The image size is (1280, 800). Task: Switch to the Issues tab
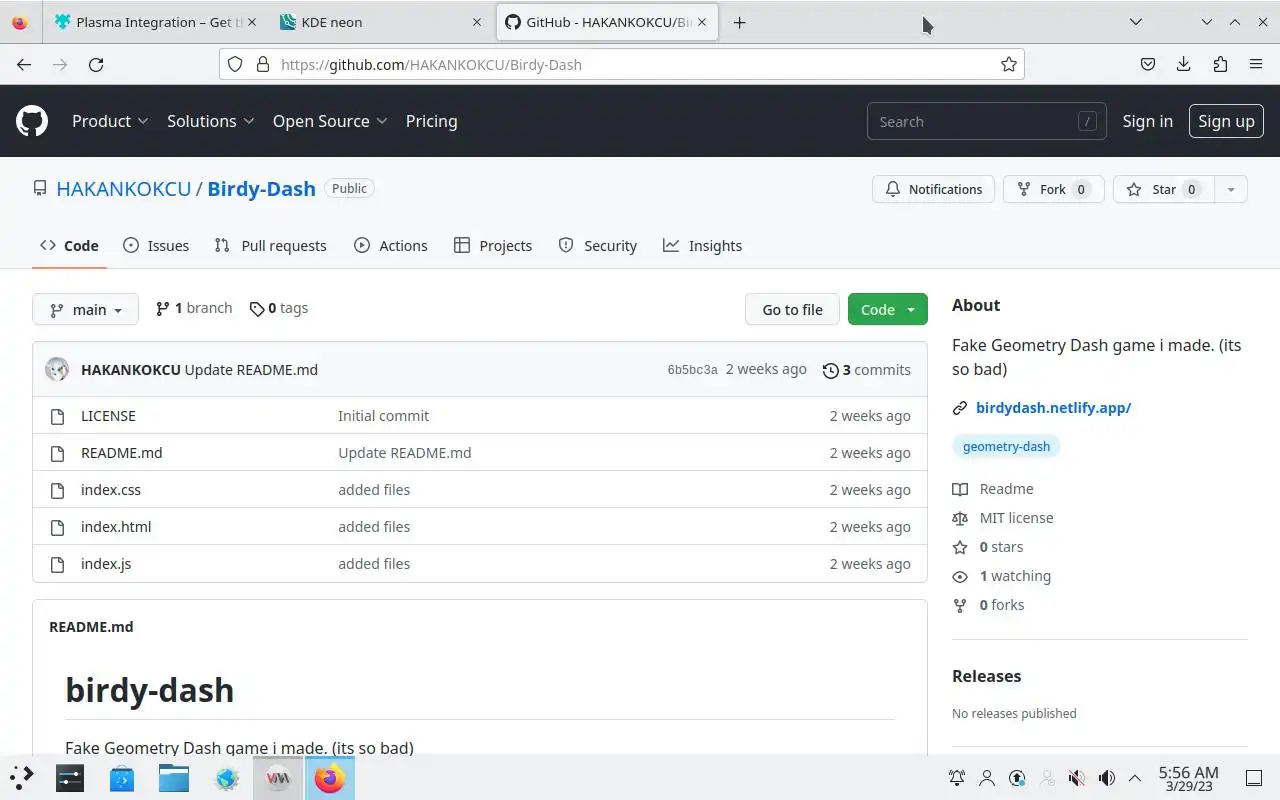click(x=156, y=246)
